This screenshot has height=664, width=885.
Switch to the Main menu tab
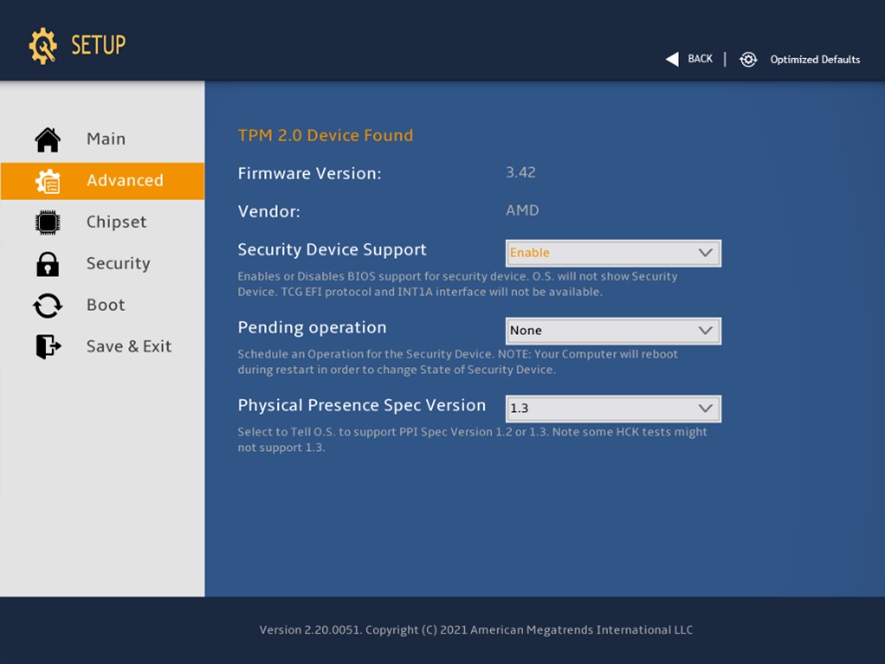coord(106,139)
